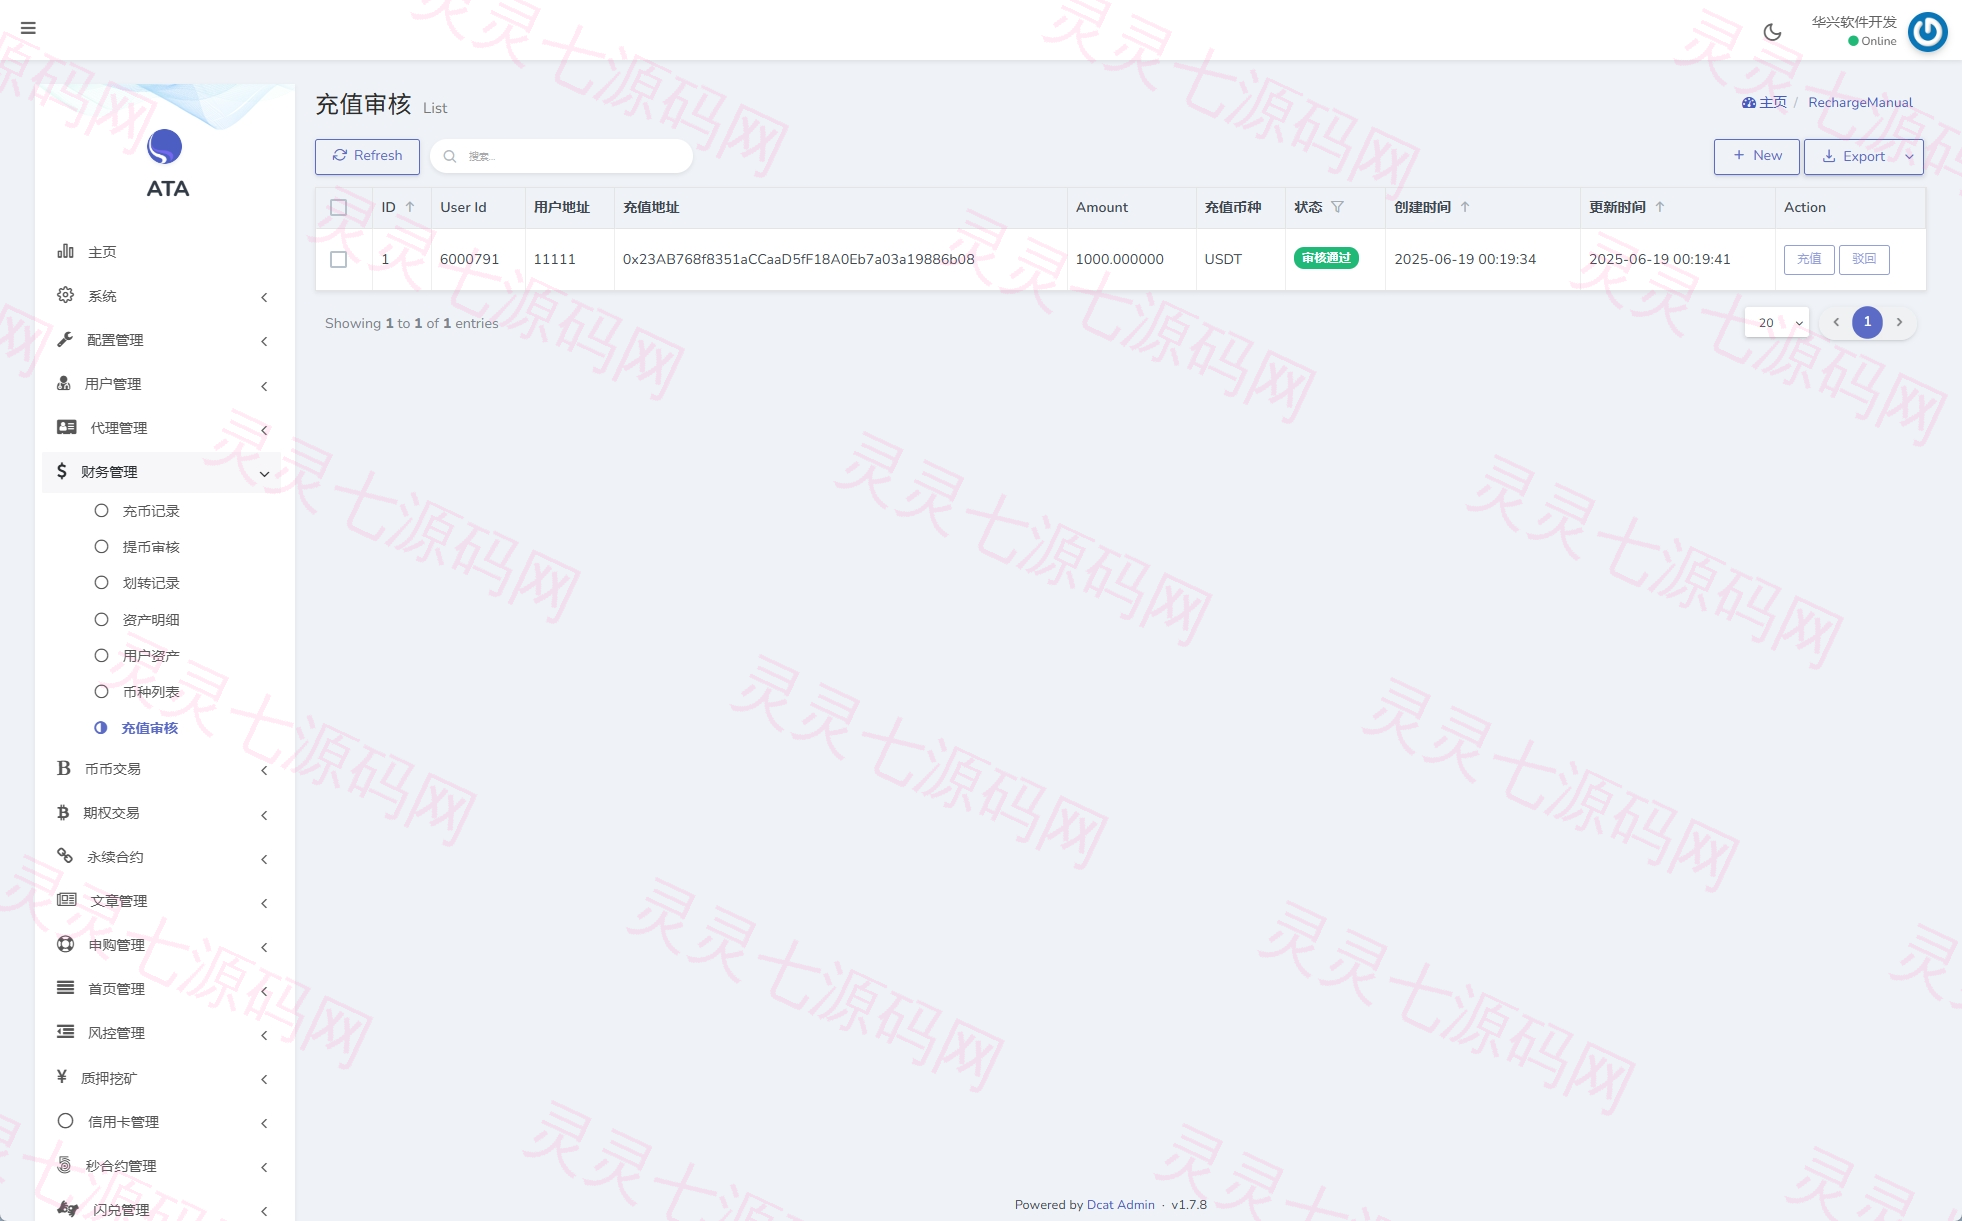Viewport: 1962px width, 1221px height.
Task: Expand the 币币交易 menu chevron
Action: [x=264, y=770]
